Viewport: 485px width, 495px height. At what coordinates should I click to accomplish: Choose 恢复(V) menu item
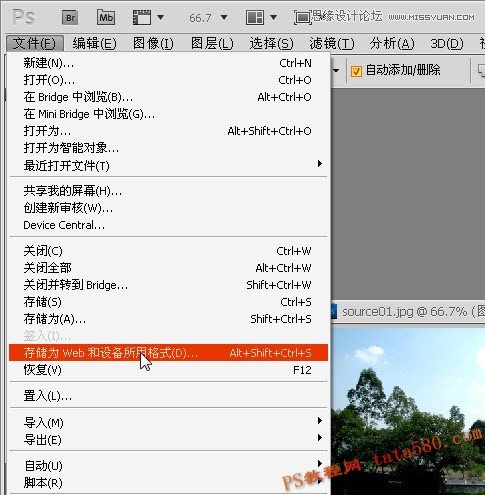coord(168,370)
